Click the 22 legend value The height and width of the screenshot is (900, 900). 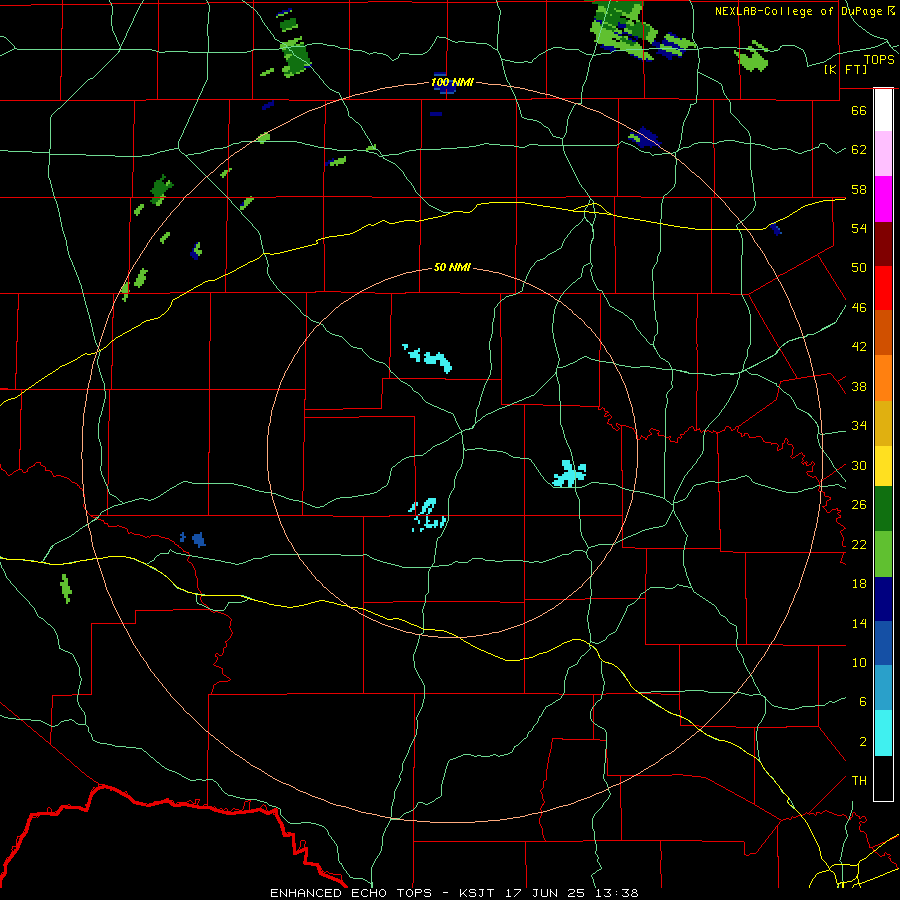pyautogui.click(x=859, y=544)
